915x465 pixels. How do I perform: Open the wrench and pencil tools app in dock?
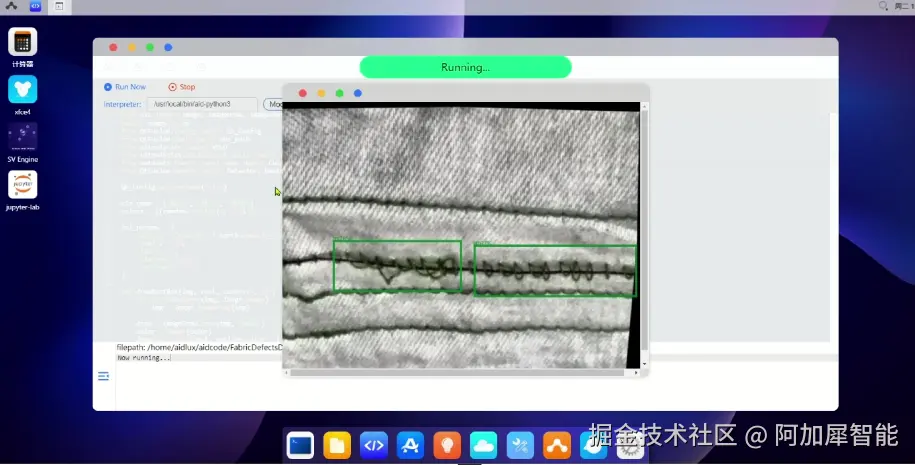[521, 446]
